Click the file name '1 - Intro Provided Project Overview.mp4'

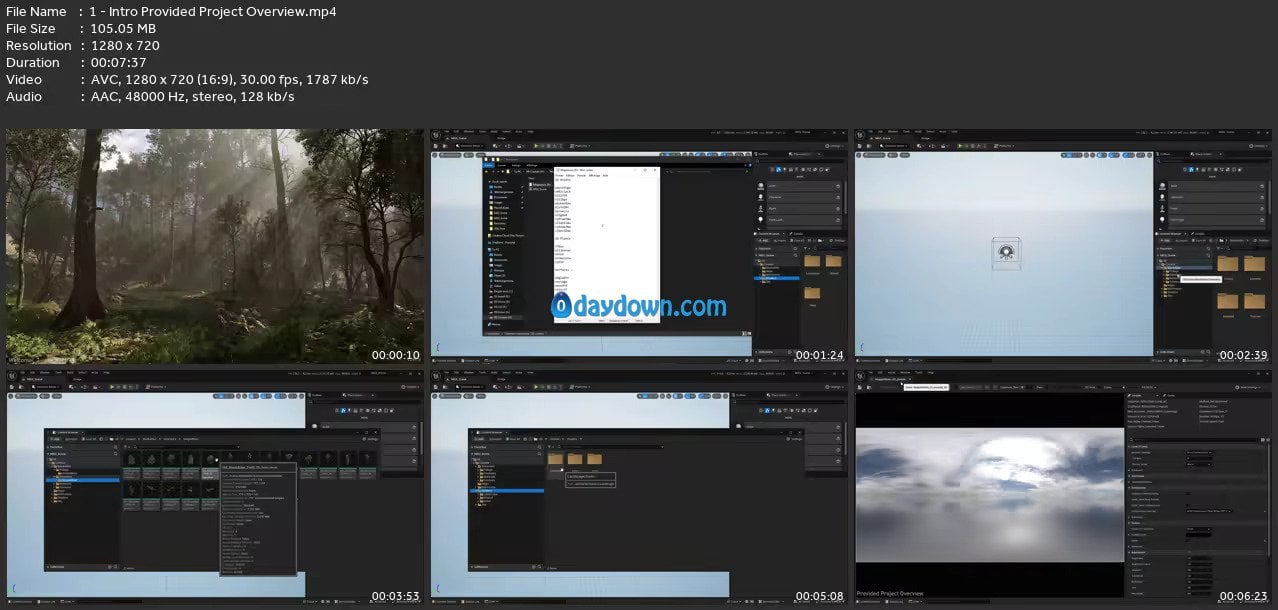coord(213,12)
